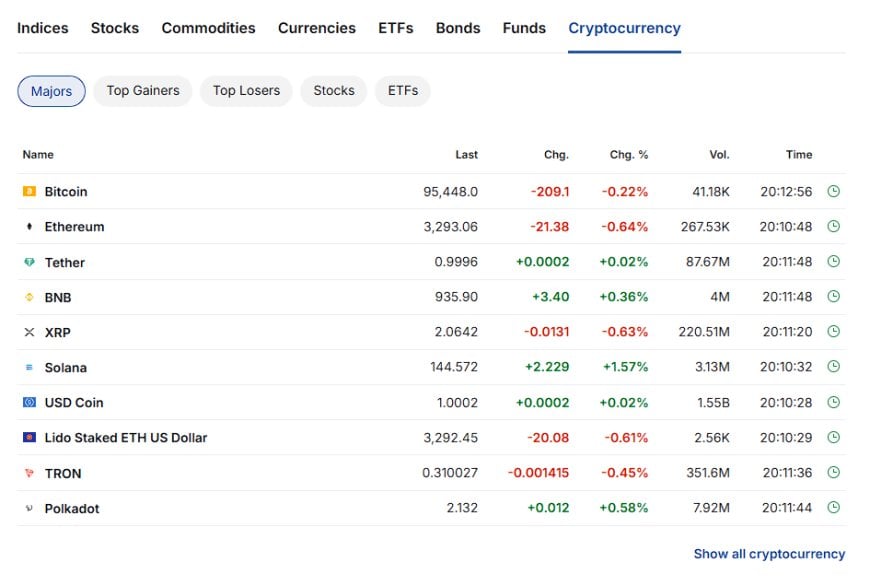Open the Bonds tab
Viewport: 870px width, 586px height.
458,28
